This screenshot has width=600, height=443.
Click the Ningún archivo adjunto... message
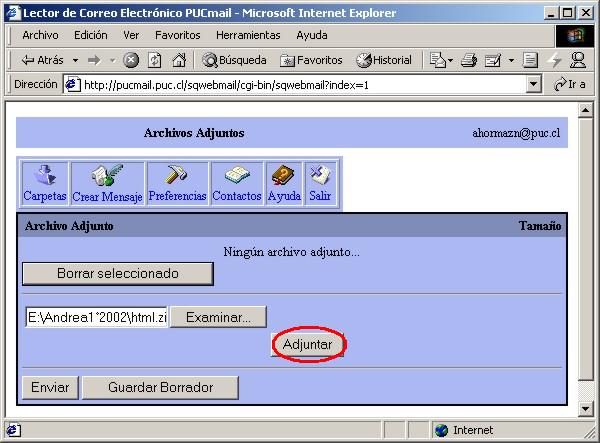[x=292, y=252]
